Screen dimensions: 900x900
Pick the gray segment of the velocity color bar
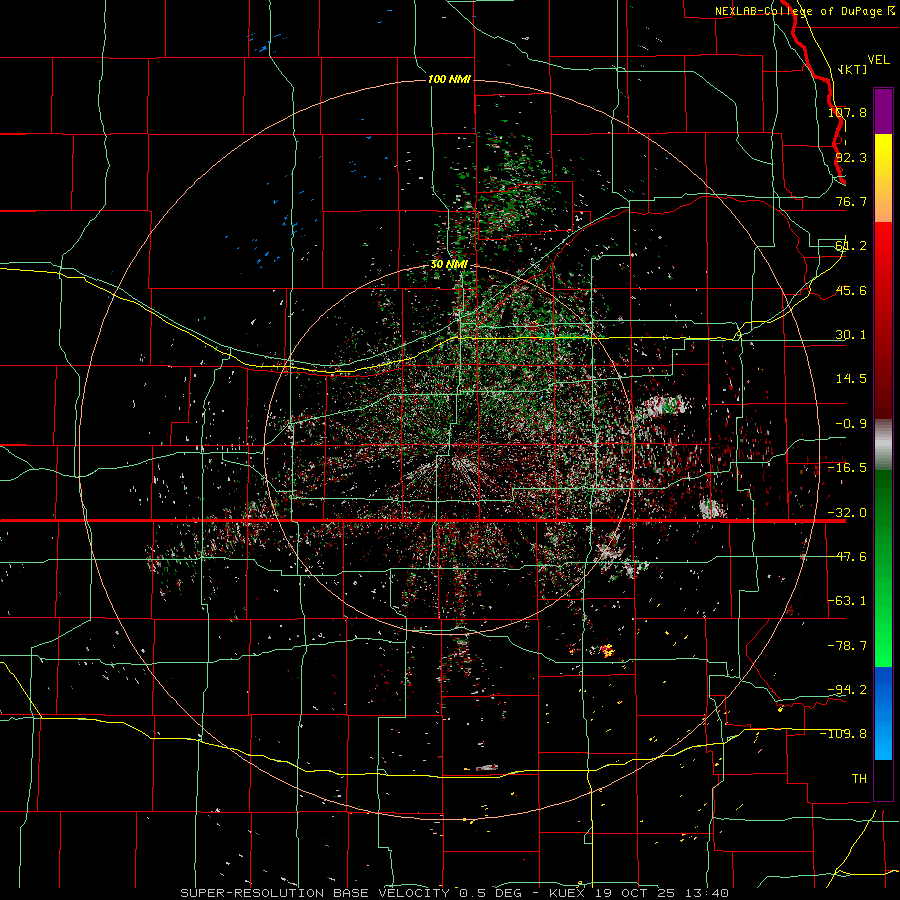pos(883,445)
